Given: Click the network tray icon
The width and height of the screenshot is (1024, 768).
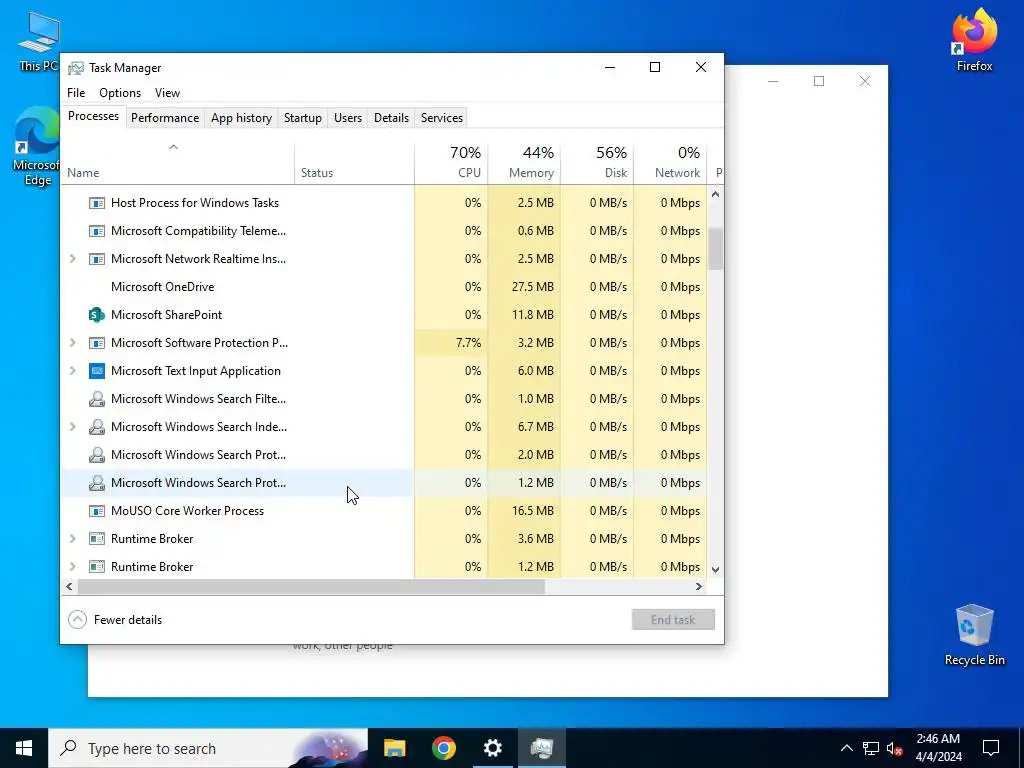Looking at the screenshot, I should (871, 748).
